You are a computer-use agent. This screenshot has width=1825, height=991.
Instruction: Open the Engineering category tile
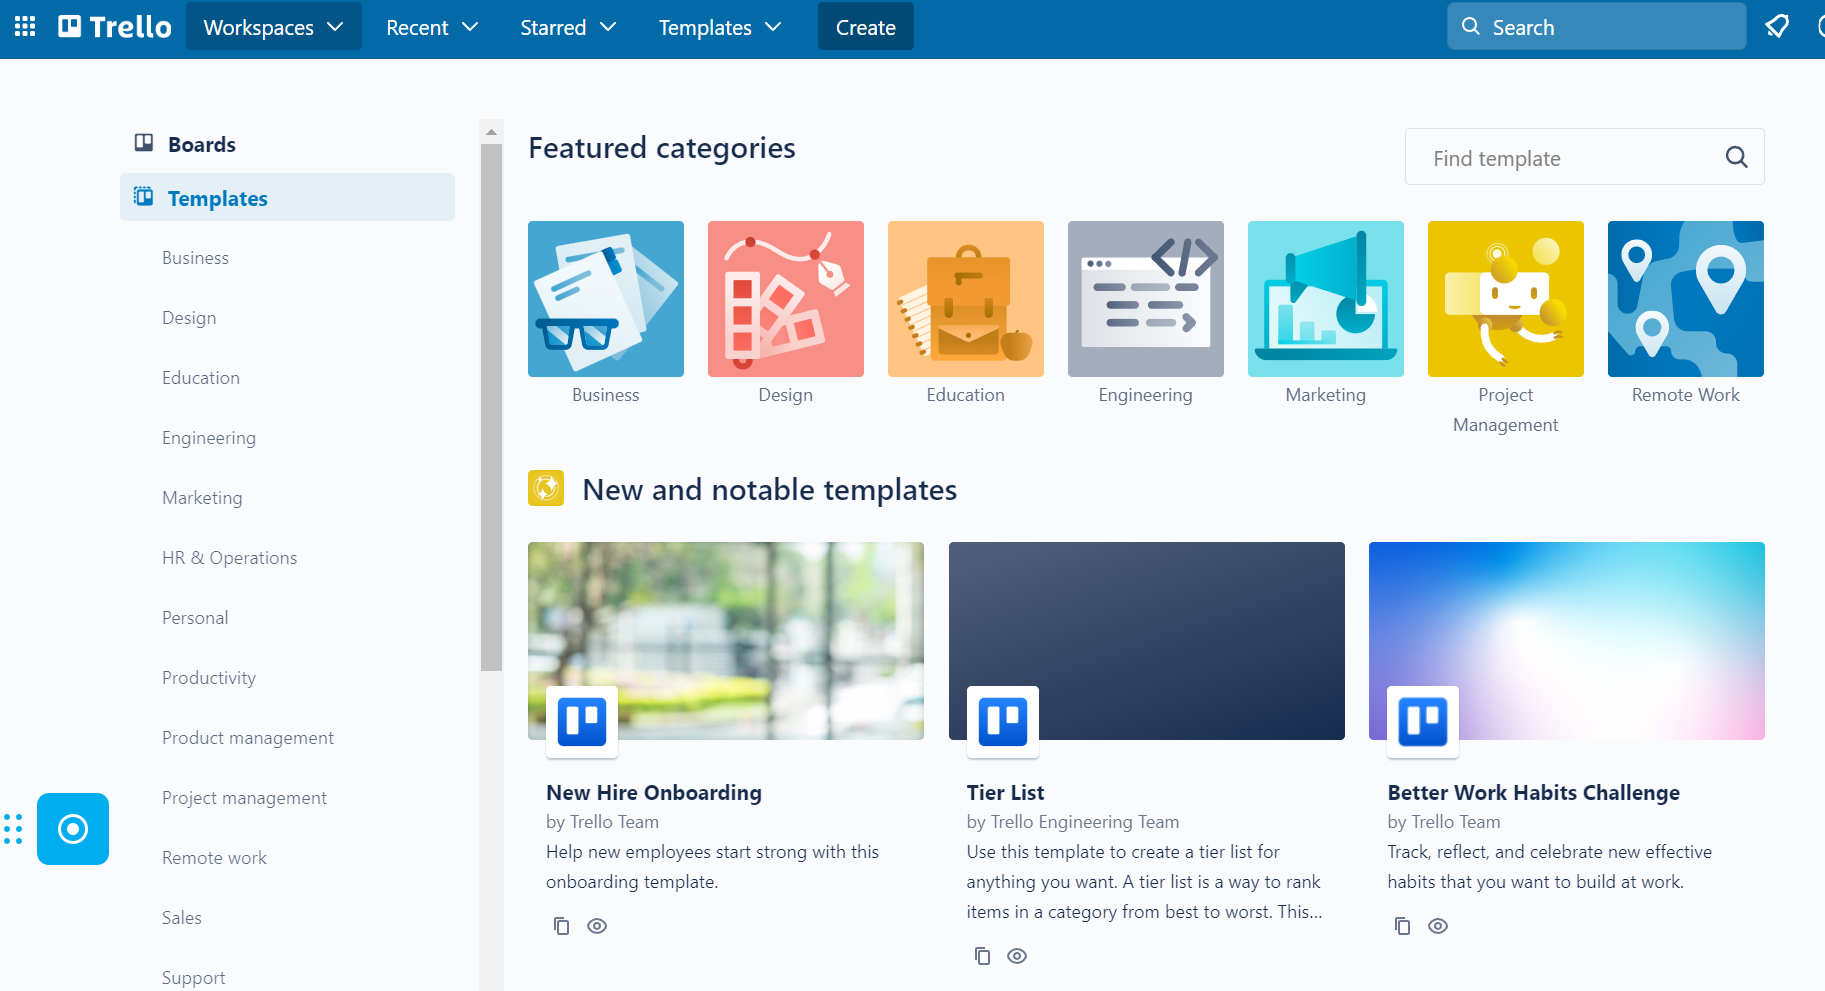1146,299
